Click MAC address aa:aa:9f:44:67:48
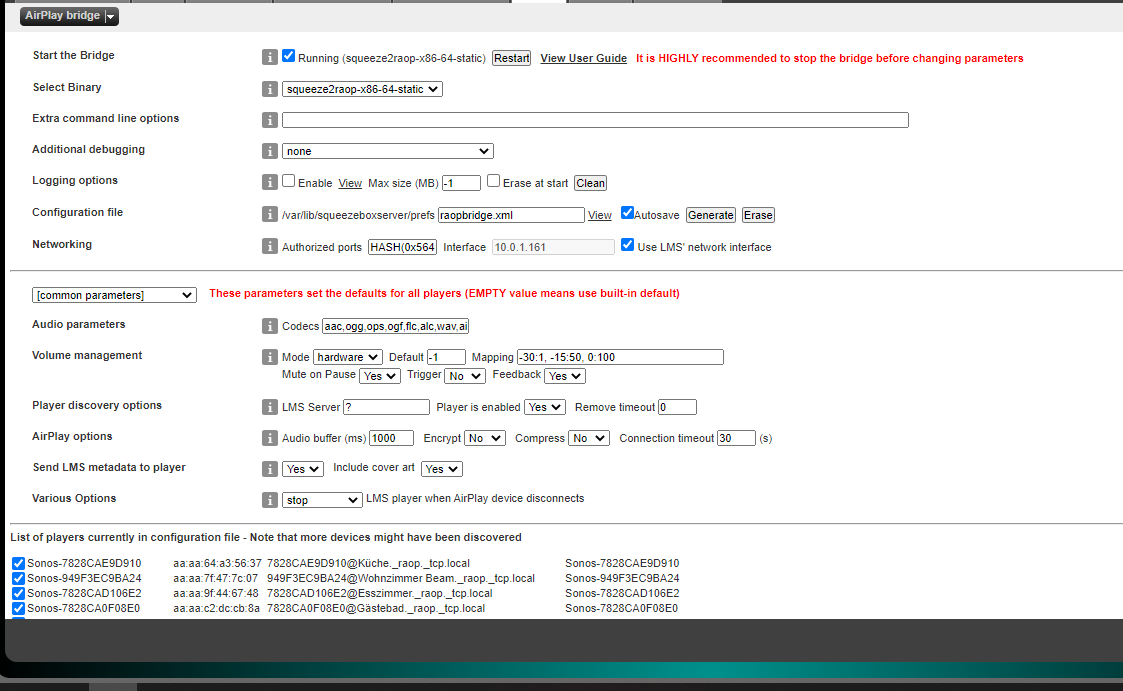This screenshot has width=1123, height=691. [216, 594]
